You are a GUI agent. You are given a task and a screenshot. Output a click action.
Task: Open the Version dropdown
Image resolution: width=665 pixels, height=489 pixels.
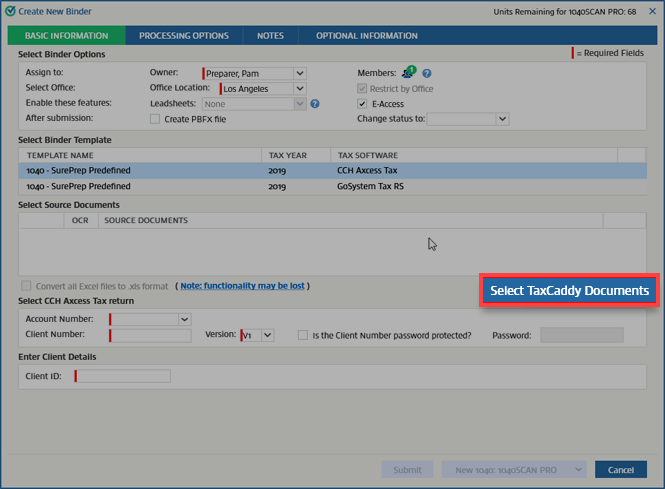pyautogui.click(x=267, y=335)
